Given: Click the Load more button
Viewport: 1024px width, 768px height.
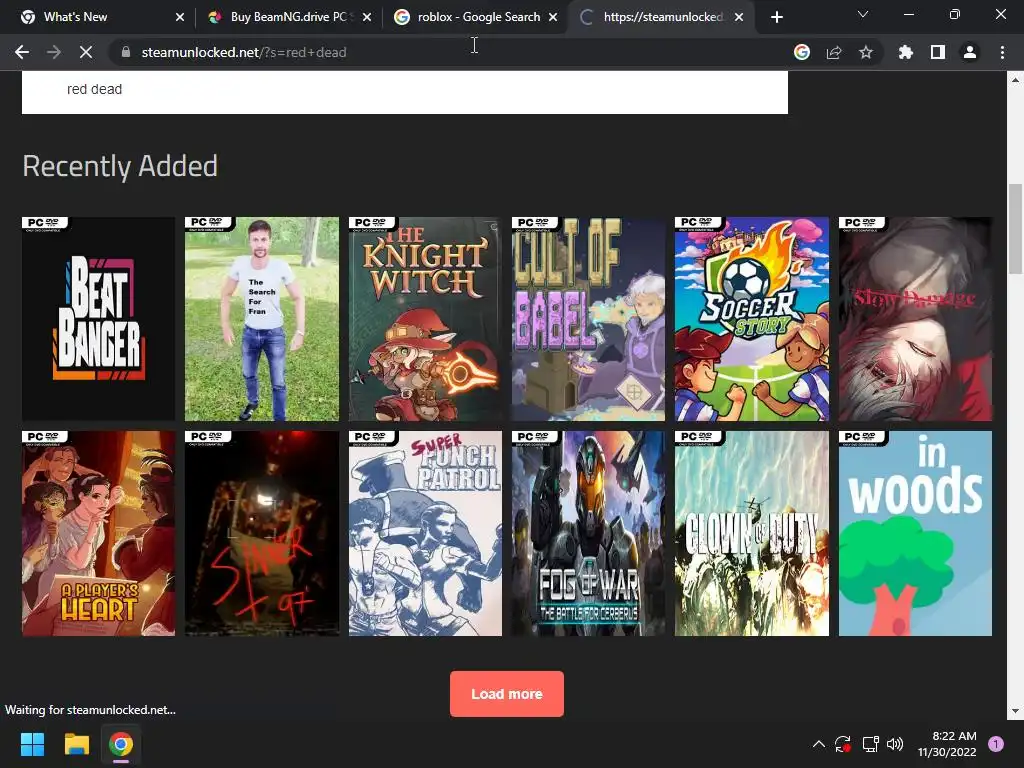Looking at the screenshot, I should click(507, 694).
